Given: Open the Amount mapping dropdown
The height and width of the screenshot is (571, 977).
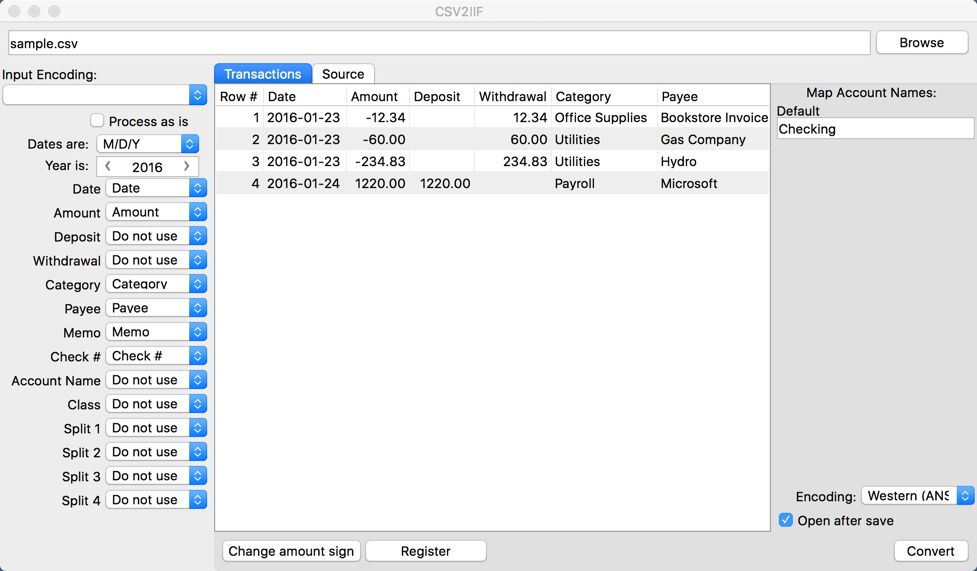Looking at the screenshot, I should click(x=156, y=212).
